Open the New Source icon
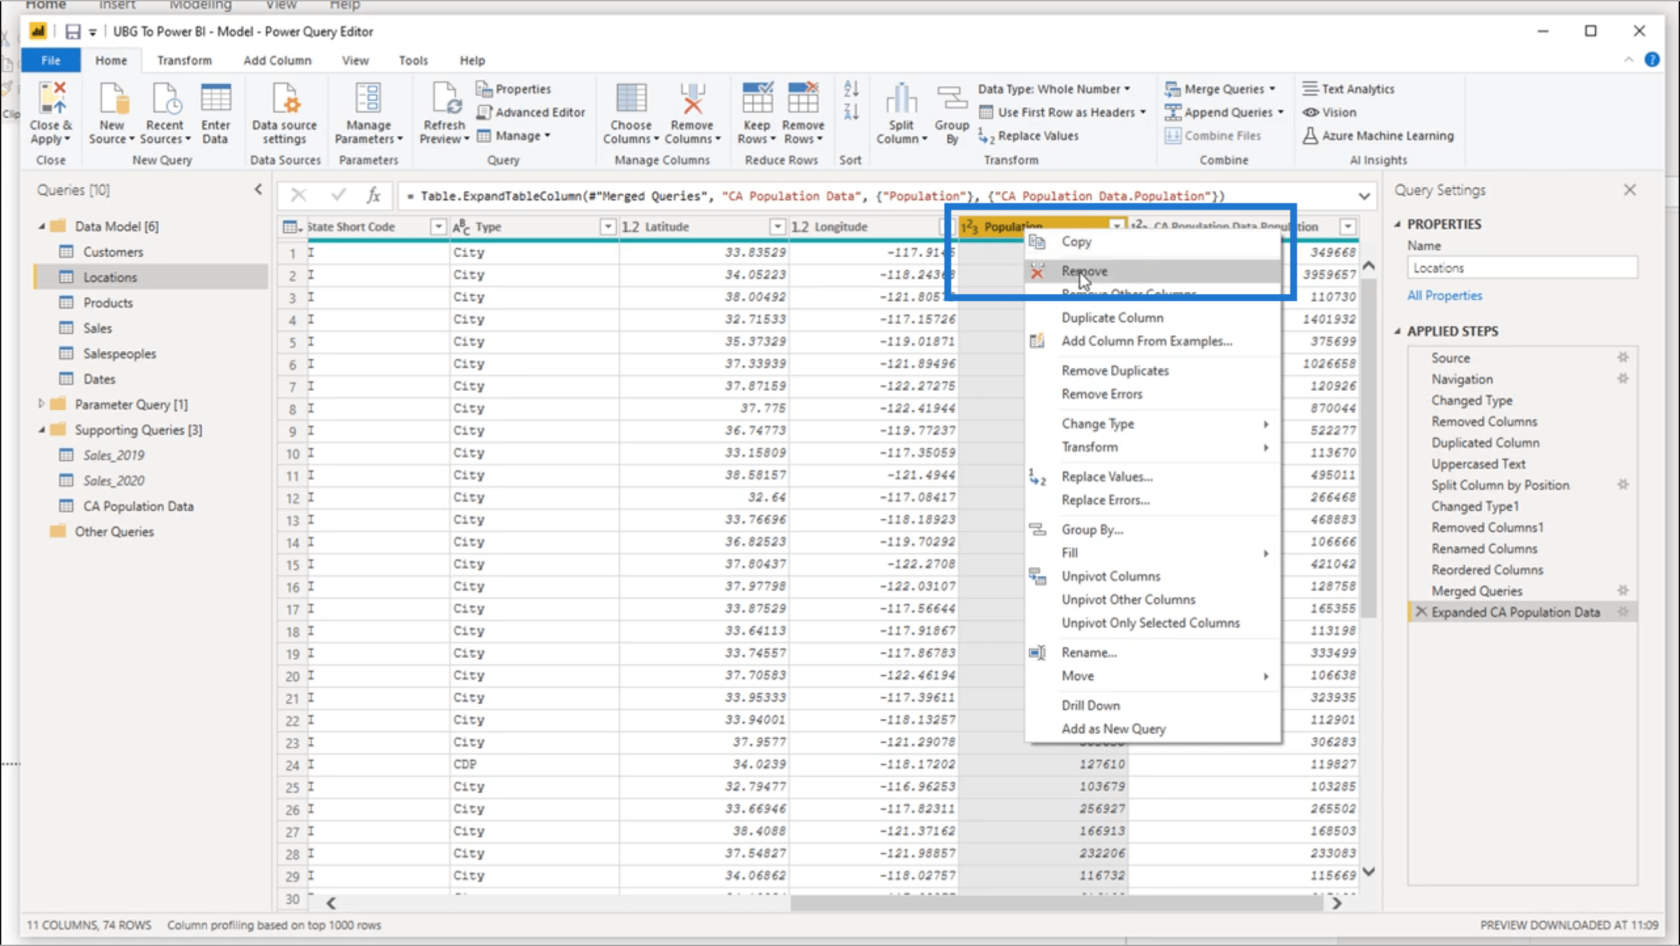The width and height of the screenshot is (1680, 946). coord(112,99)
